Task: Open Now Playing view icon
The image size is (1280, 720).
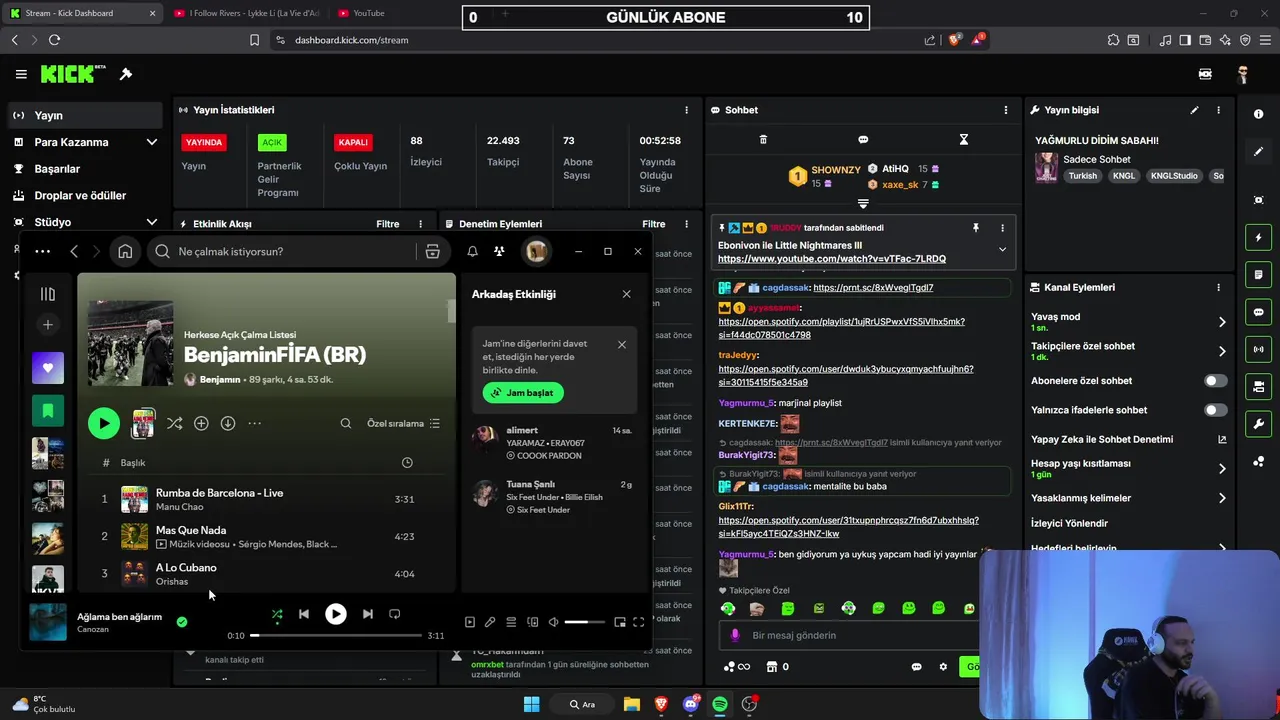Action: (x=470, y=622)
